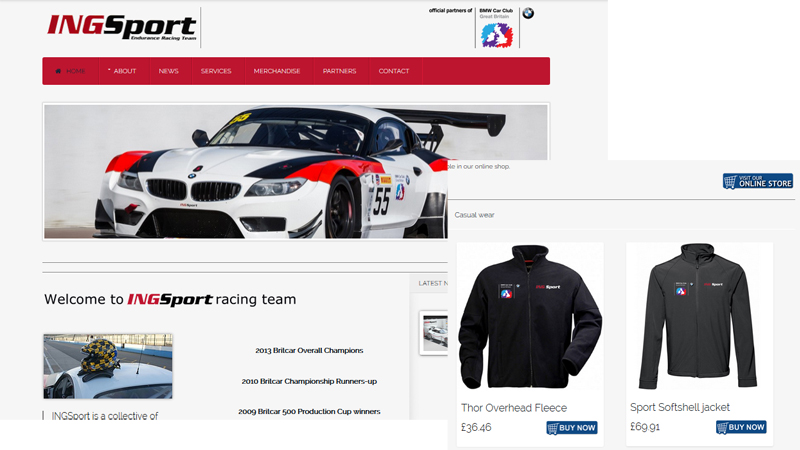Open the MERCHANDISE page

tap(277, 71)
